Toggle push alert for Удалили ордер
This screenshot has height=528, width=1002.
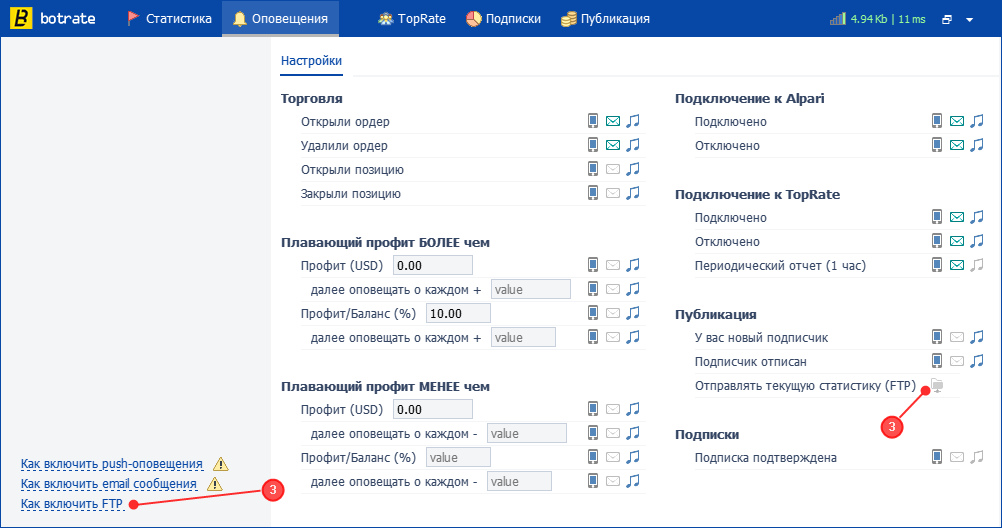click(593, 145)
